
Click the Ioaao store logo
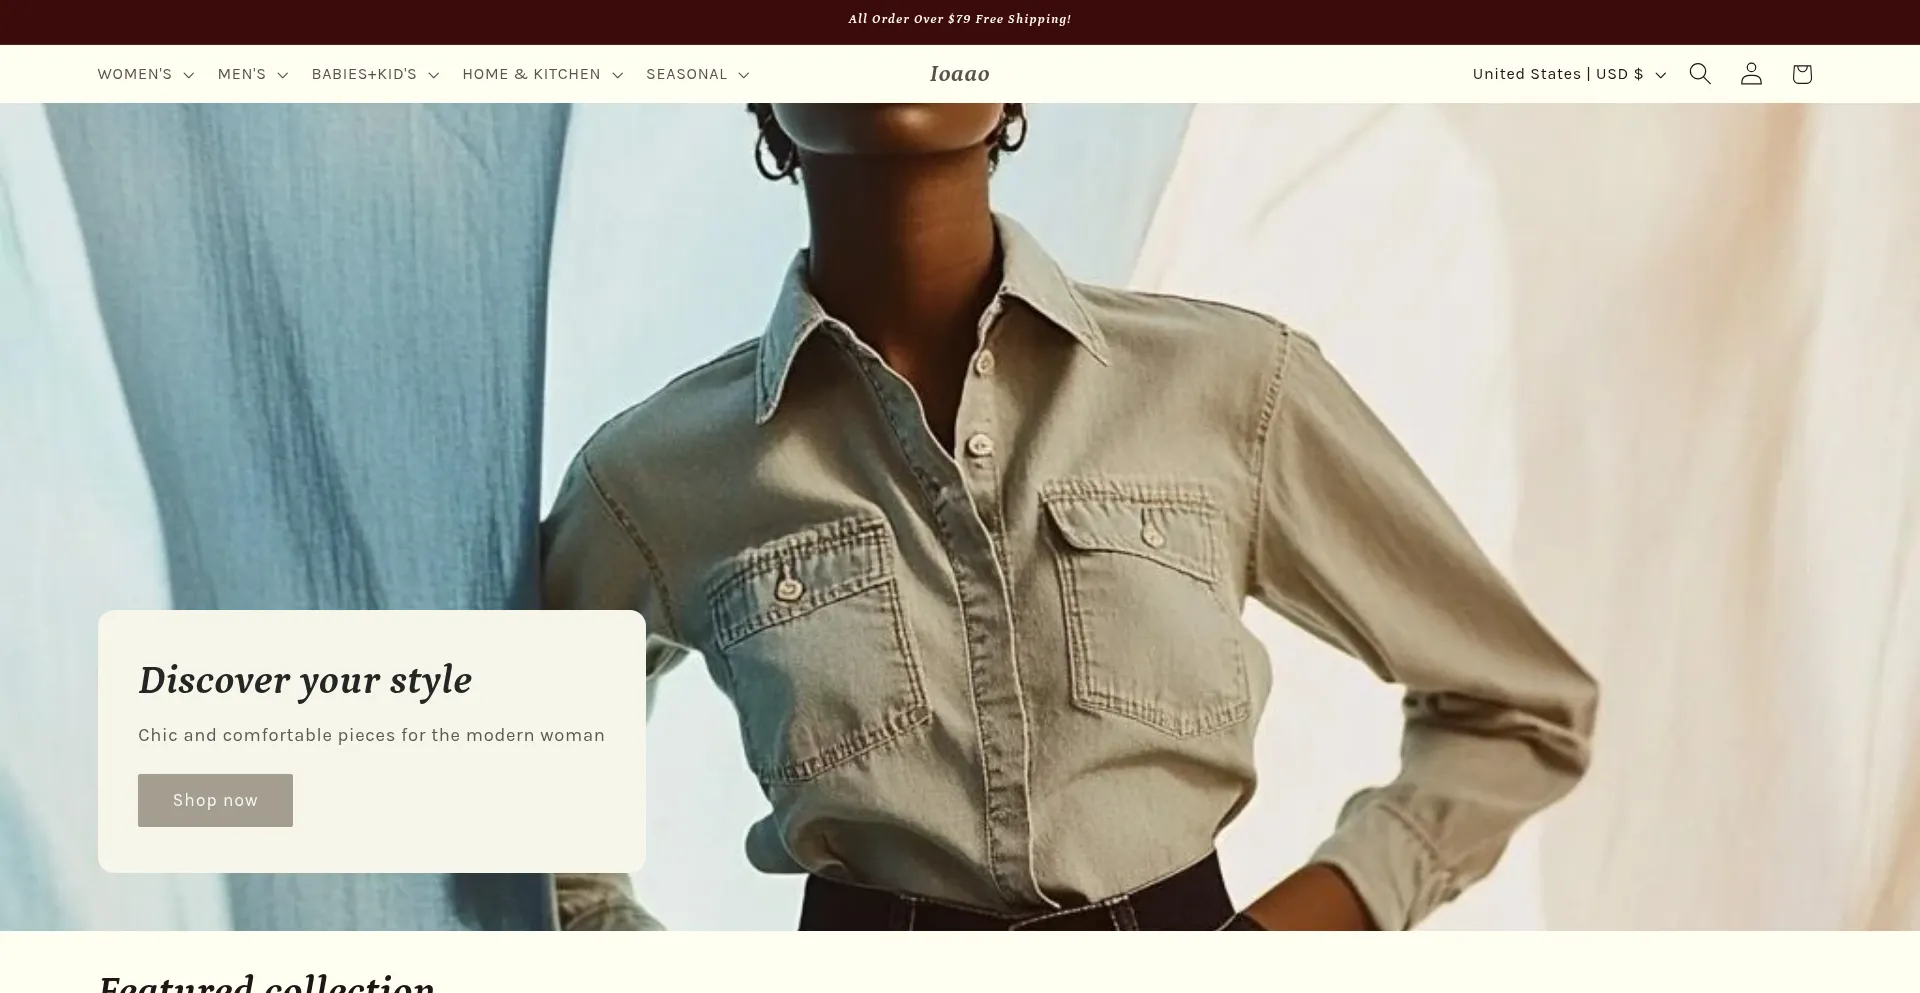[959, 74]
